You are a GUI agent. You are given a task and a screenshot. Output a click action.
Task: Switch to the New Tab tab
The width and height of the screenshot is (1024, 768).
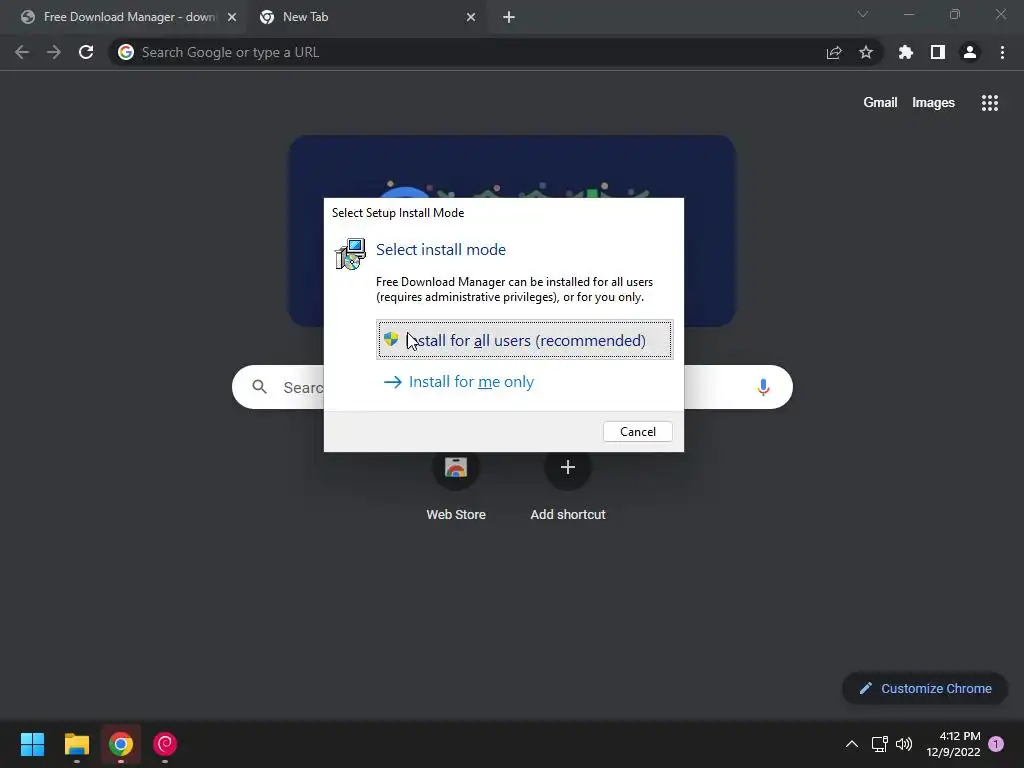366,17
